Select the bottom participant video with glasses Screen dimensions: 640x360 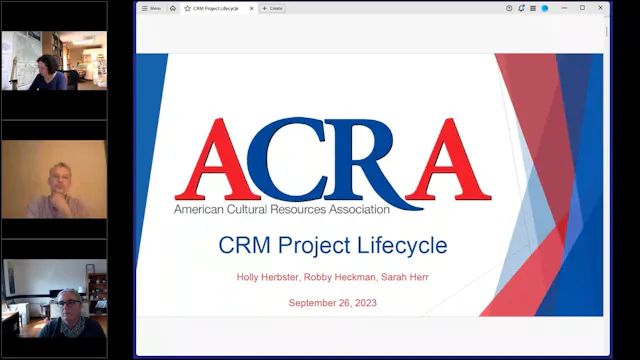54,298
